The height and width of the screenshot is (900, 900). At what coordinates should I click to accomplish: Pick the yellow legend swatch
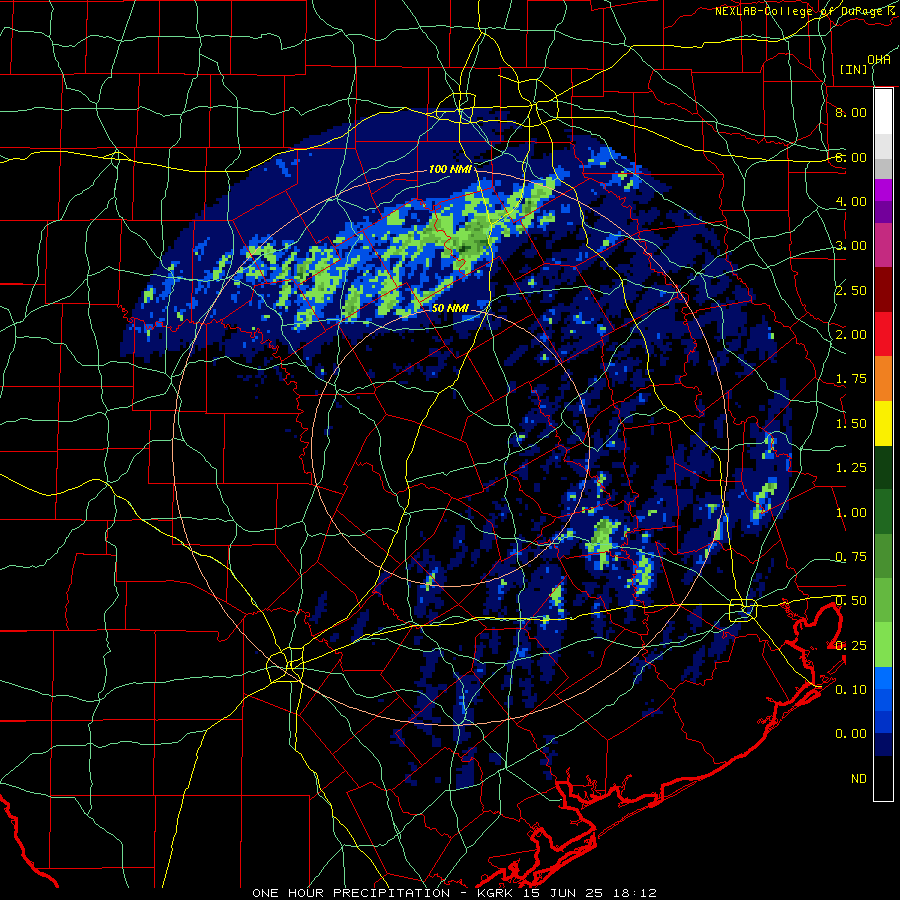(x=883, y=423)
